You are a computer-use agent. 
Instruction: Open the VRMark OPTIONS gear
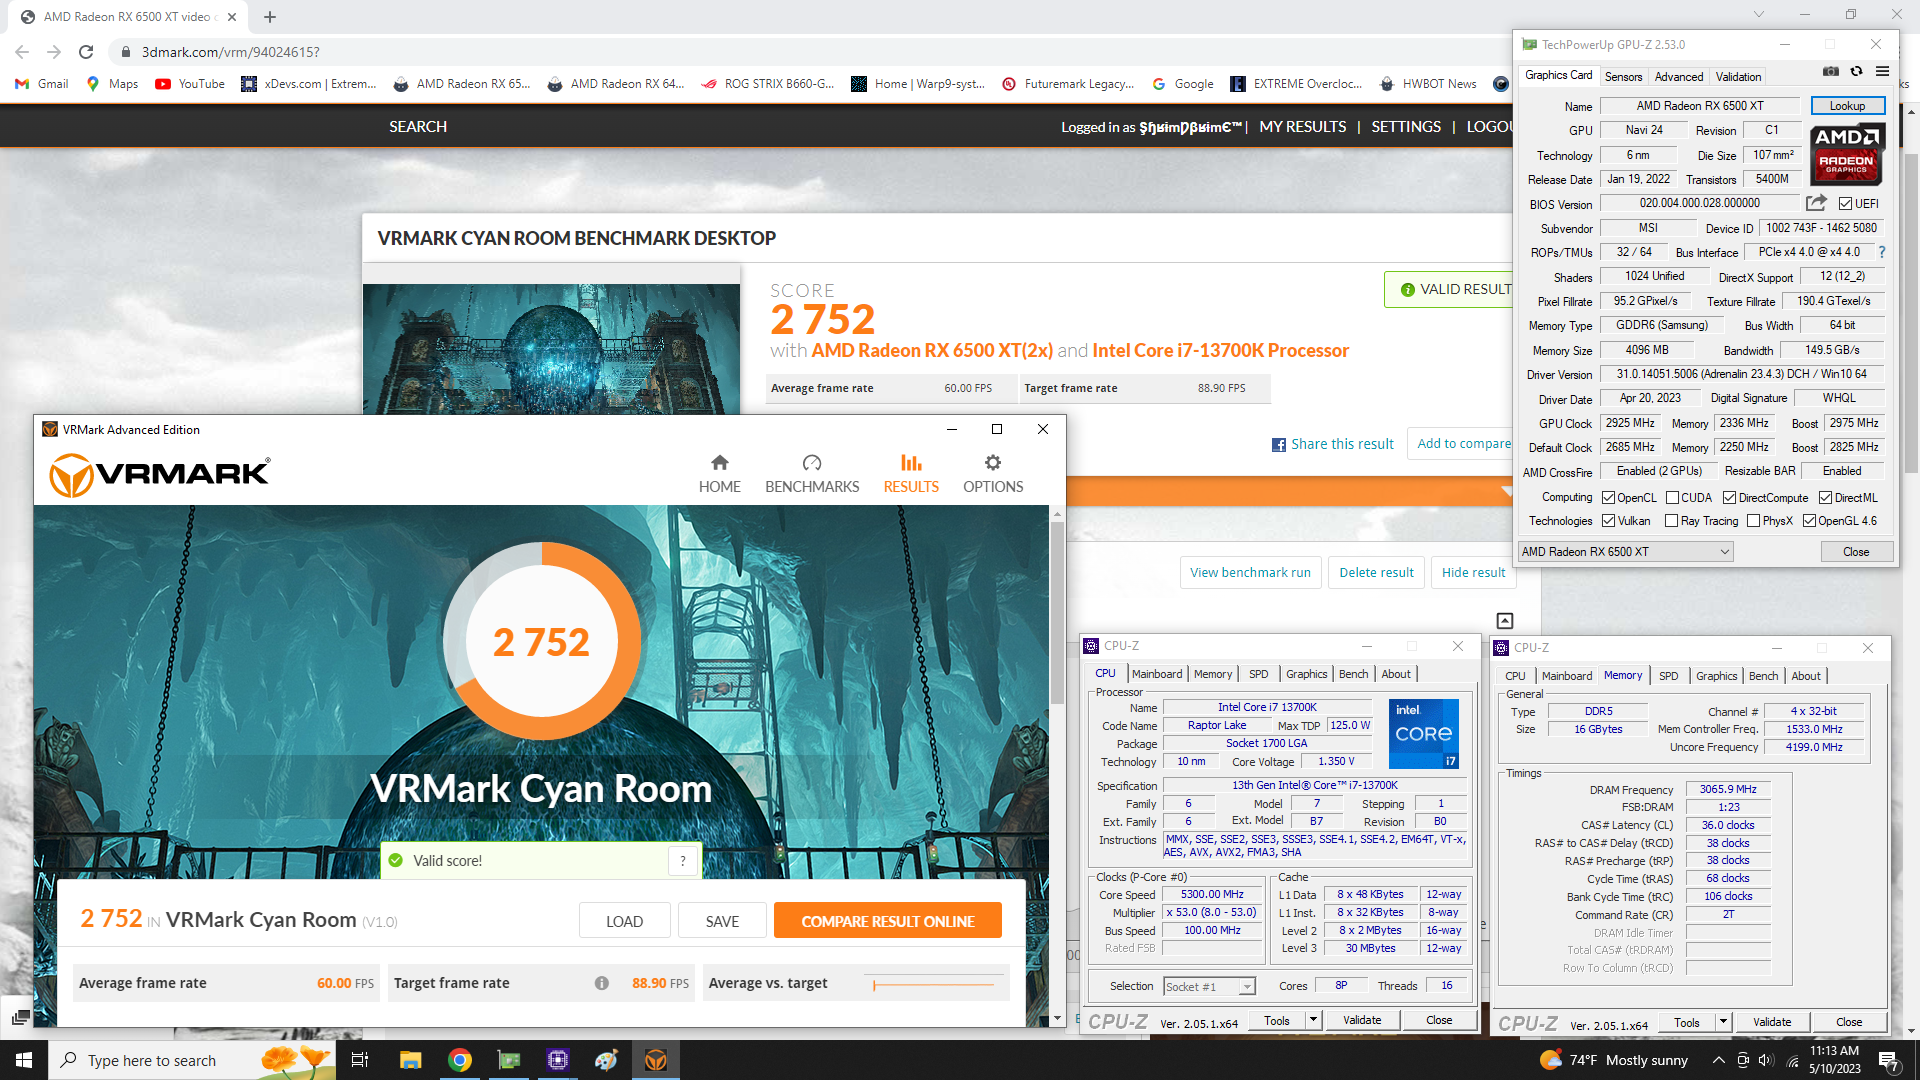(993, 474)
